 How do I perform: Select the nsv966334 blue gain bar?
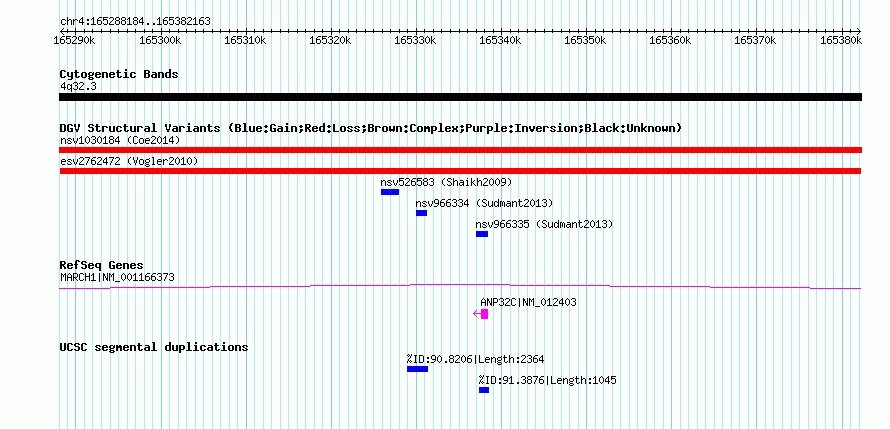(x=421, y=213)
